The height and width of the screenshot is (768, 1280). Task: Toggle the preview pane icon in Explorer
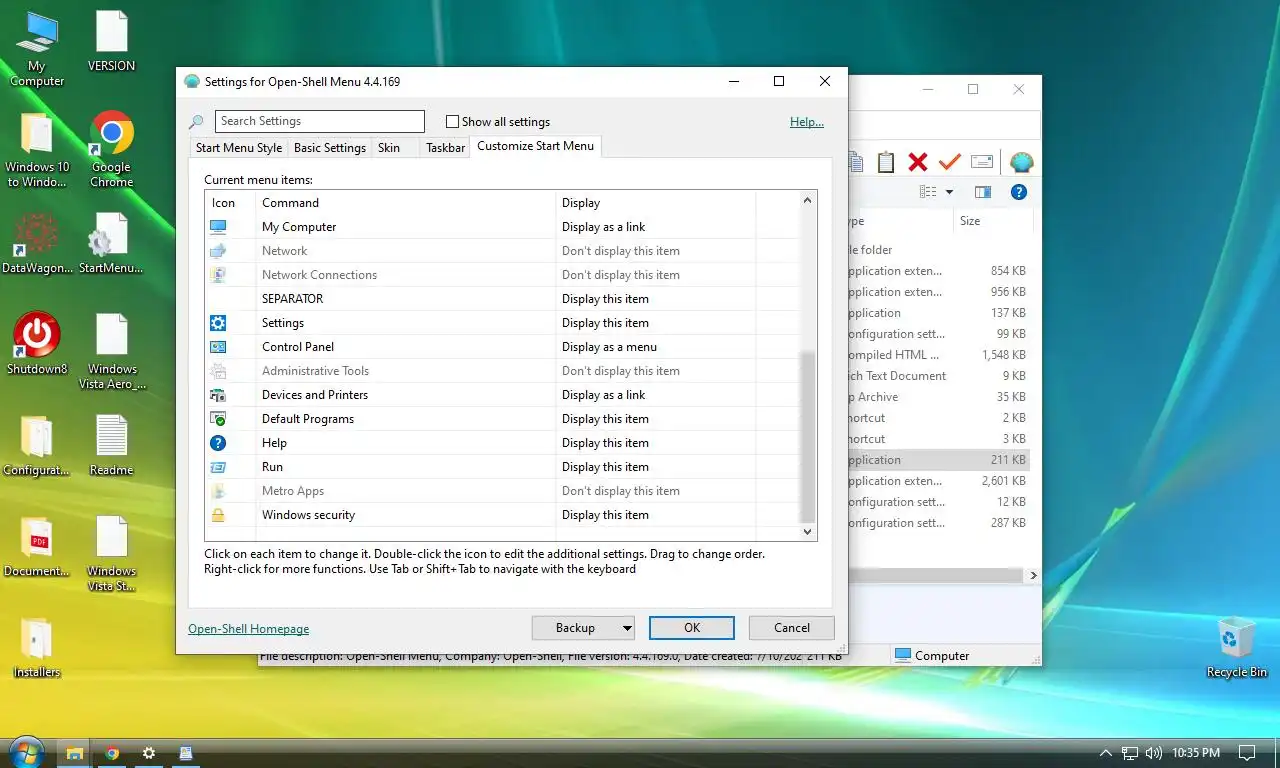[x=983, y=192]
